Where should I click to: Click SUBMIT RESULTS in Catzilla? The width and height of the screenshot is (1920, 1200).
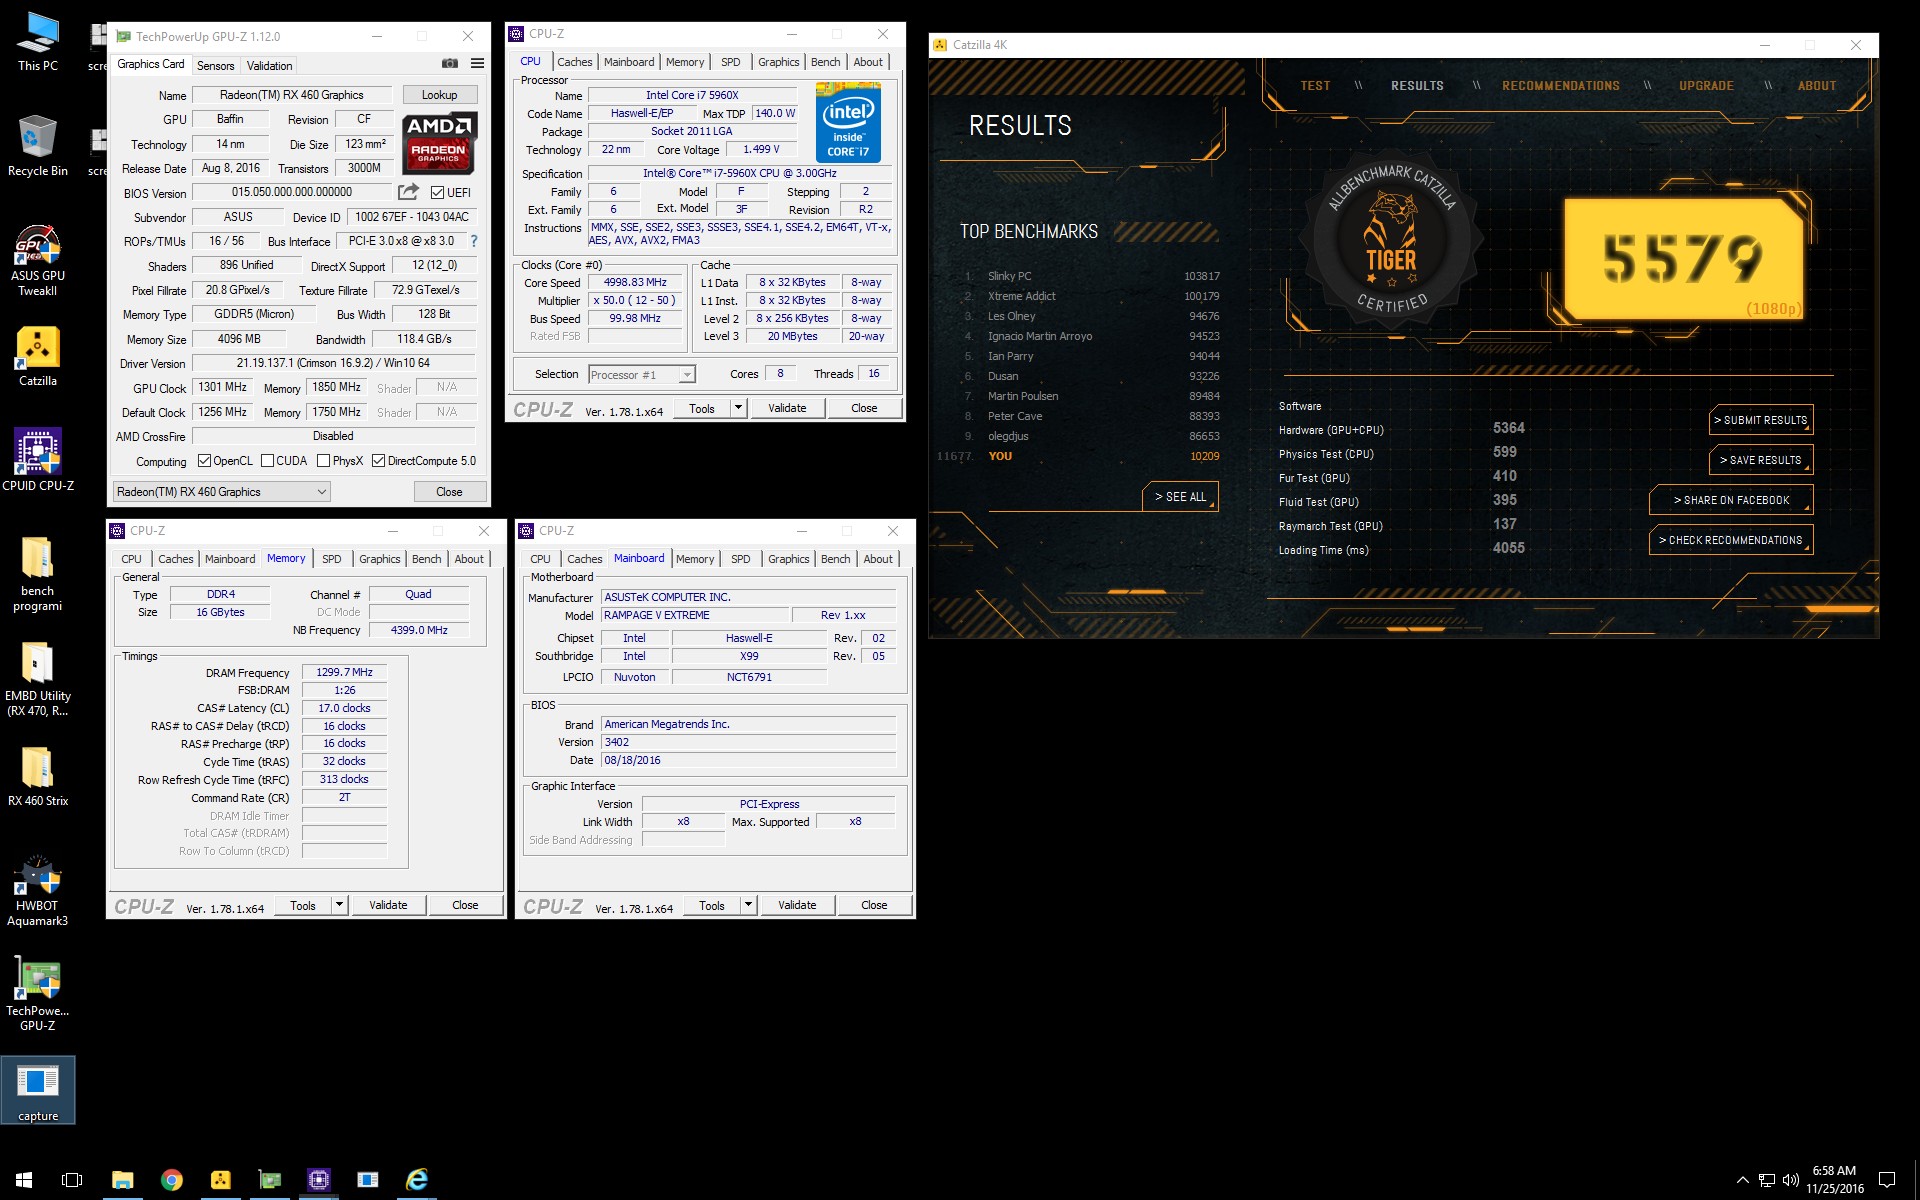(1760, 420)
